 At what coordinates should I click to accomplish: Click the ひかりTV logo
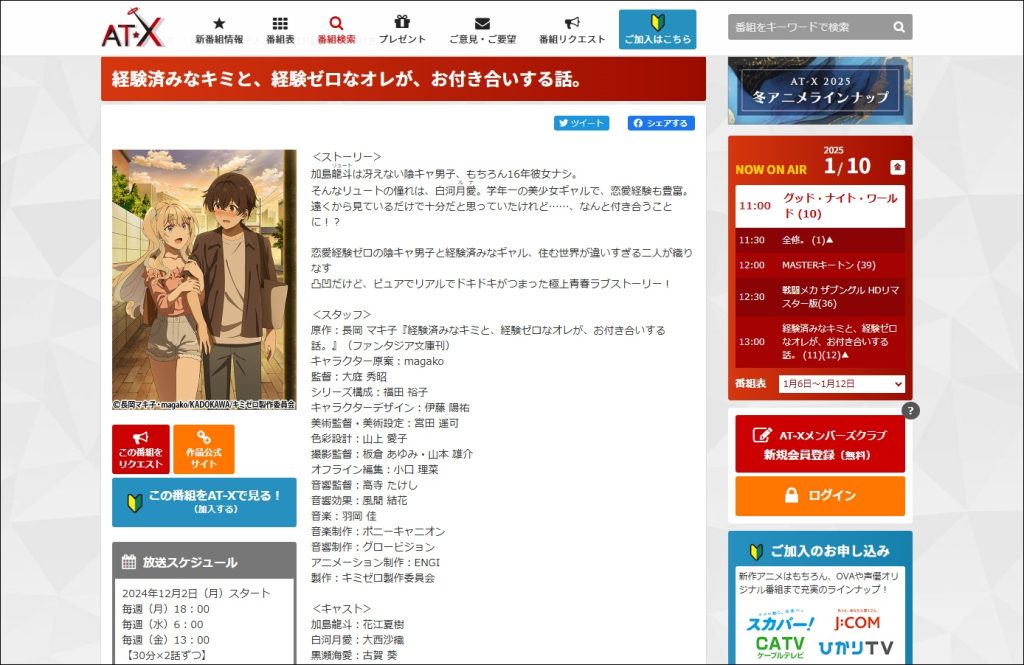[x=856, y=648]
